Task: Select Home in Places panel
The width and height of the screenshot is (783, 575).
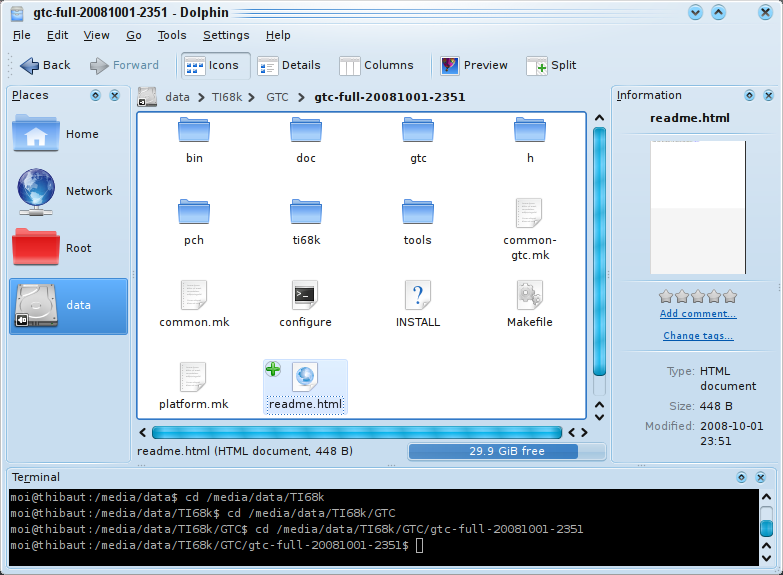Action: [x=68, y=134]
